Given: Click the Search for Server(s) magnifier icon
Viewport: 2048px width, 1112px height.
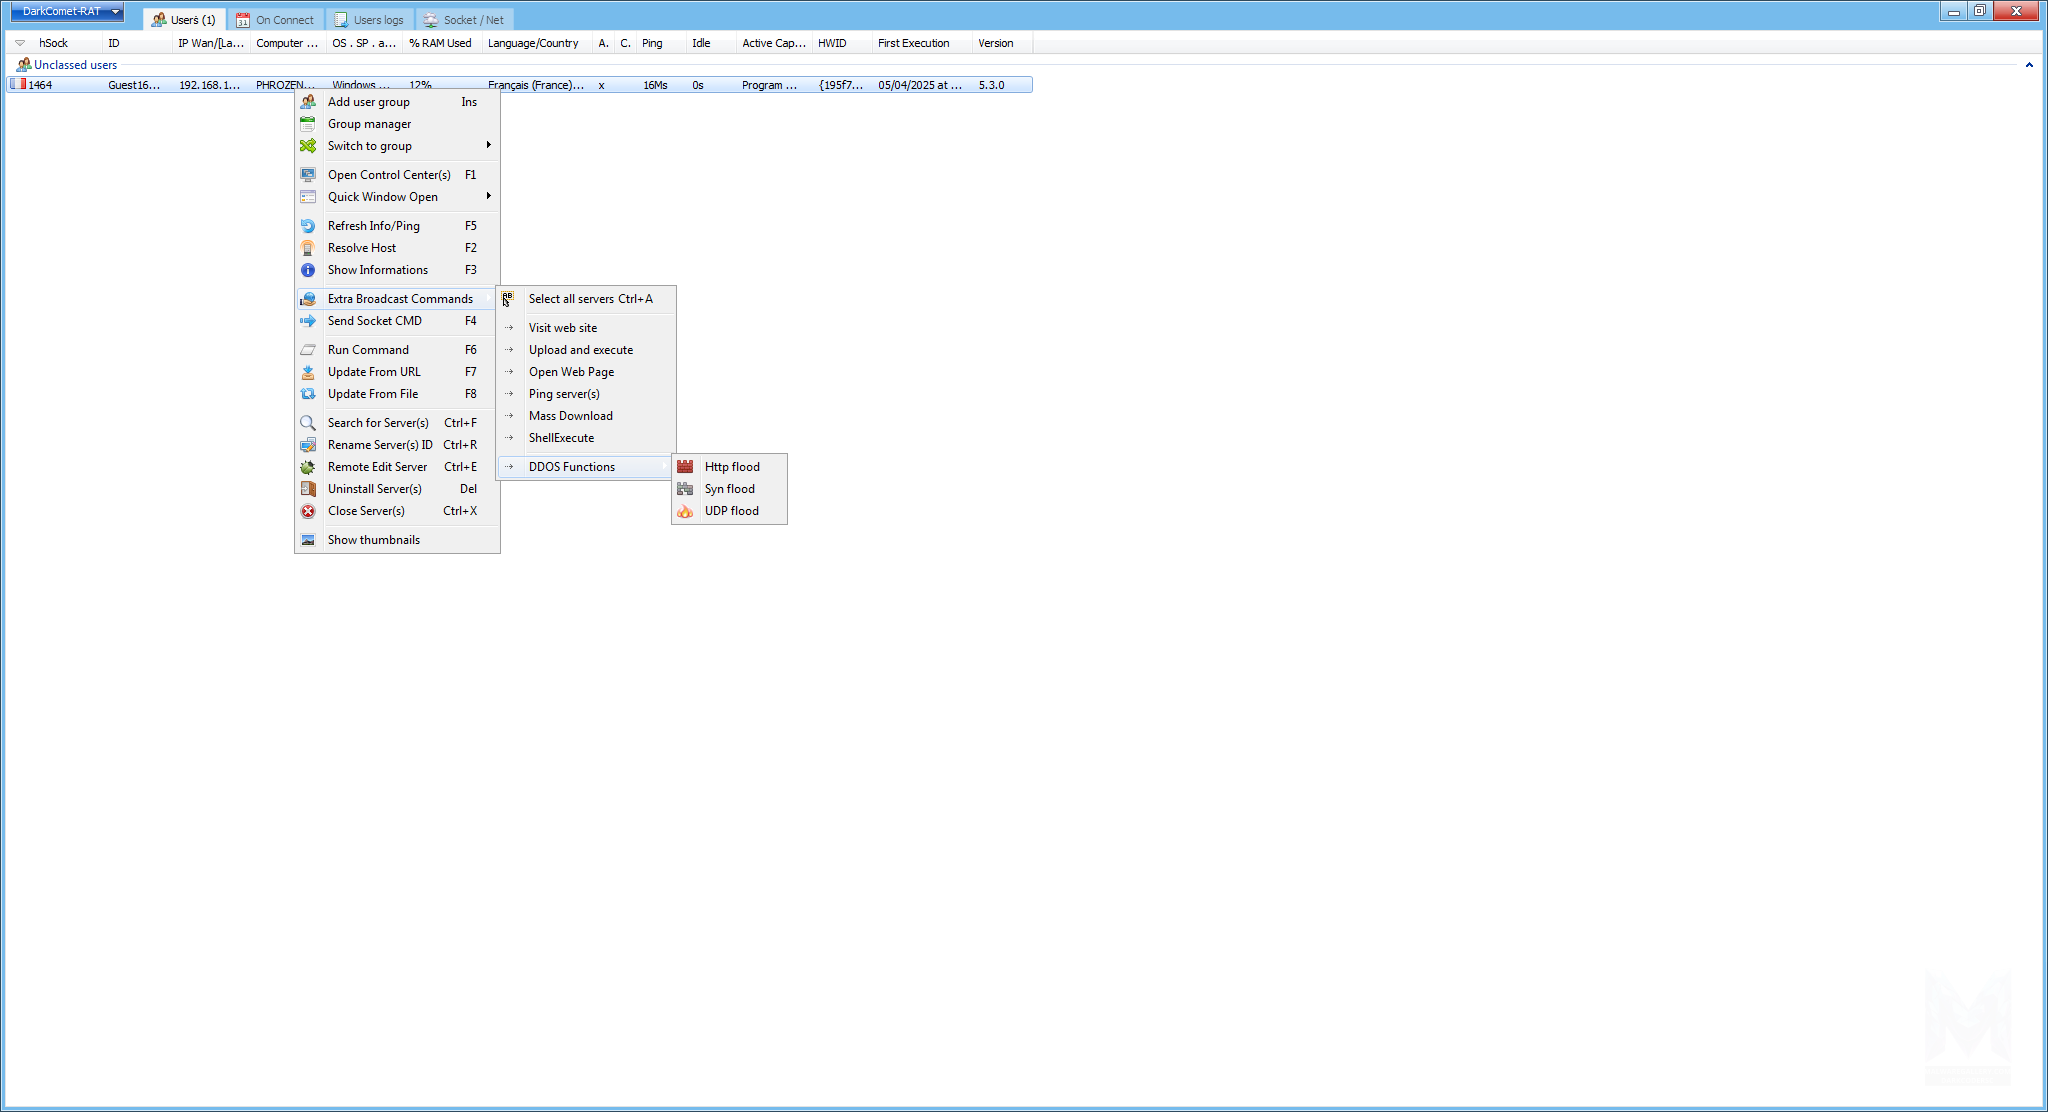Looking at the screenshot, I should click(308, 423).
